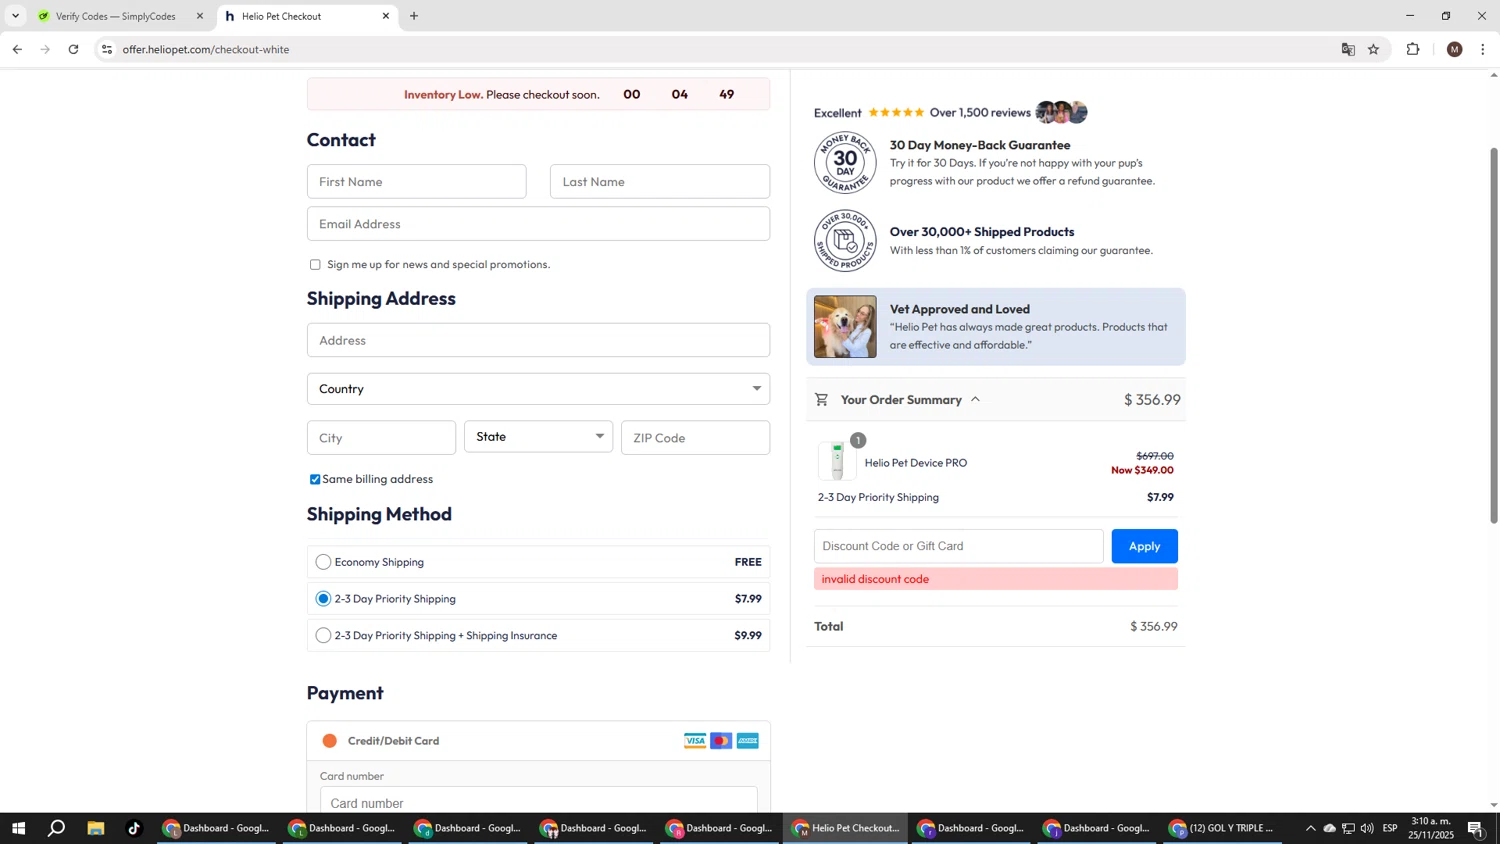Screen dimensions: 1500x844
Task: Open the OneDrive cloud tray icon
Action: coord(1329,829)
